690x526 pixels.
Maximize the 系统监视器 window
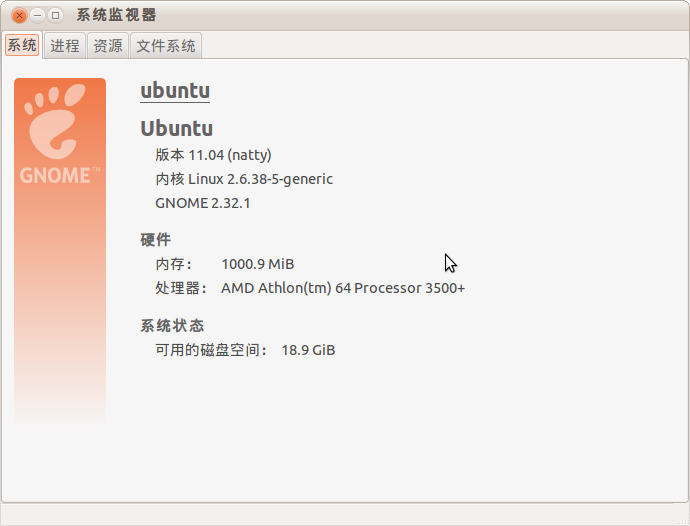[55, 15]
